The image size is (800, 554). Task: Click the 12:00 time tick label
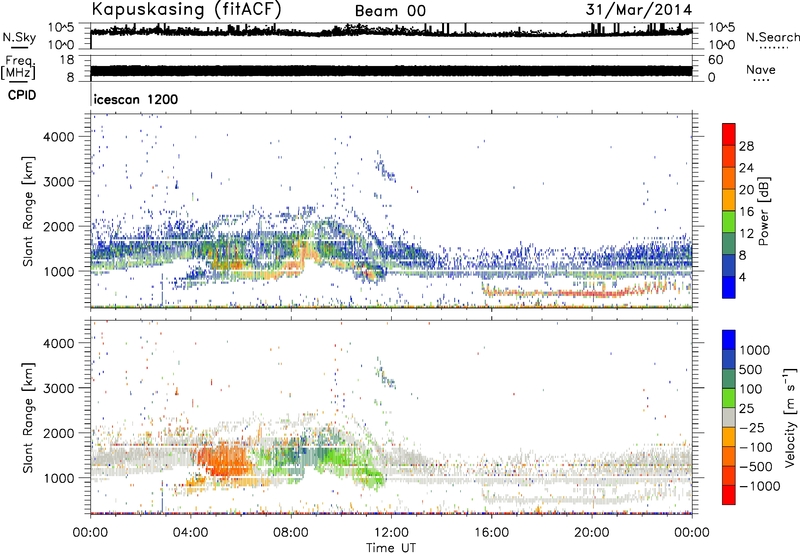(391, 533)
